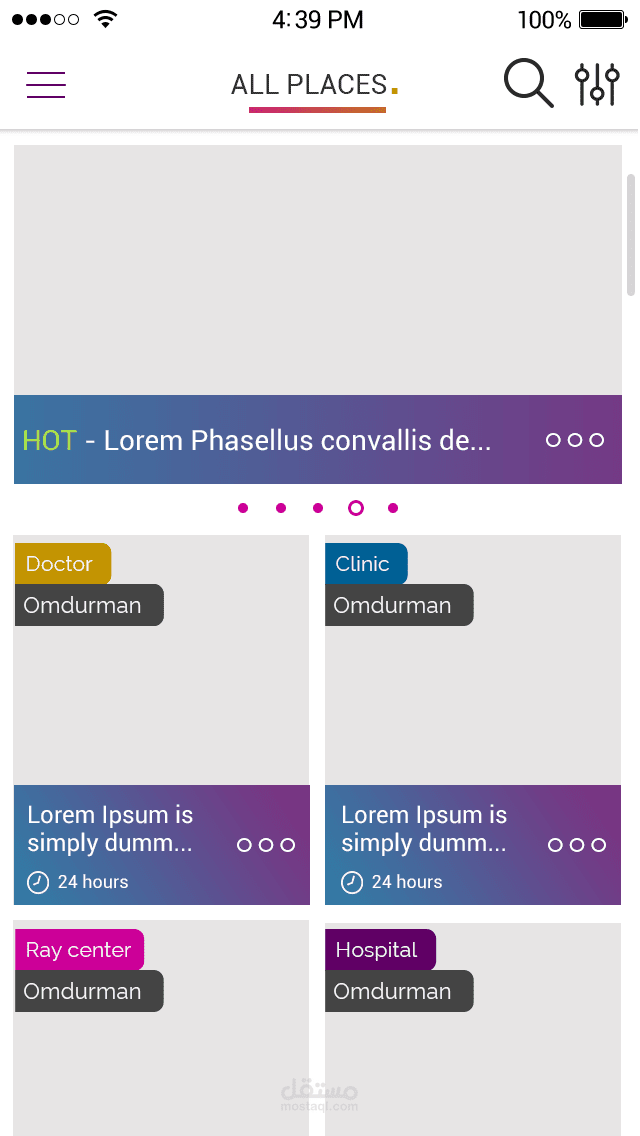Open three-dot options on Doctor card

click(266, 845)
